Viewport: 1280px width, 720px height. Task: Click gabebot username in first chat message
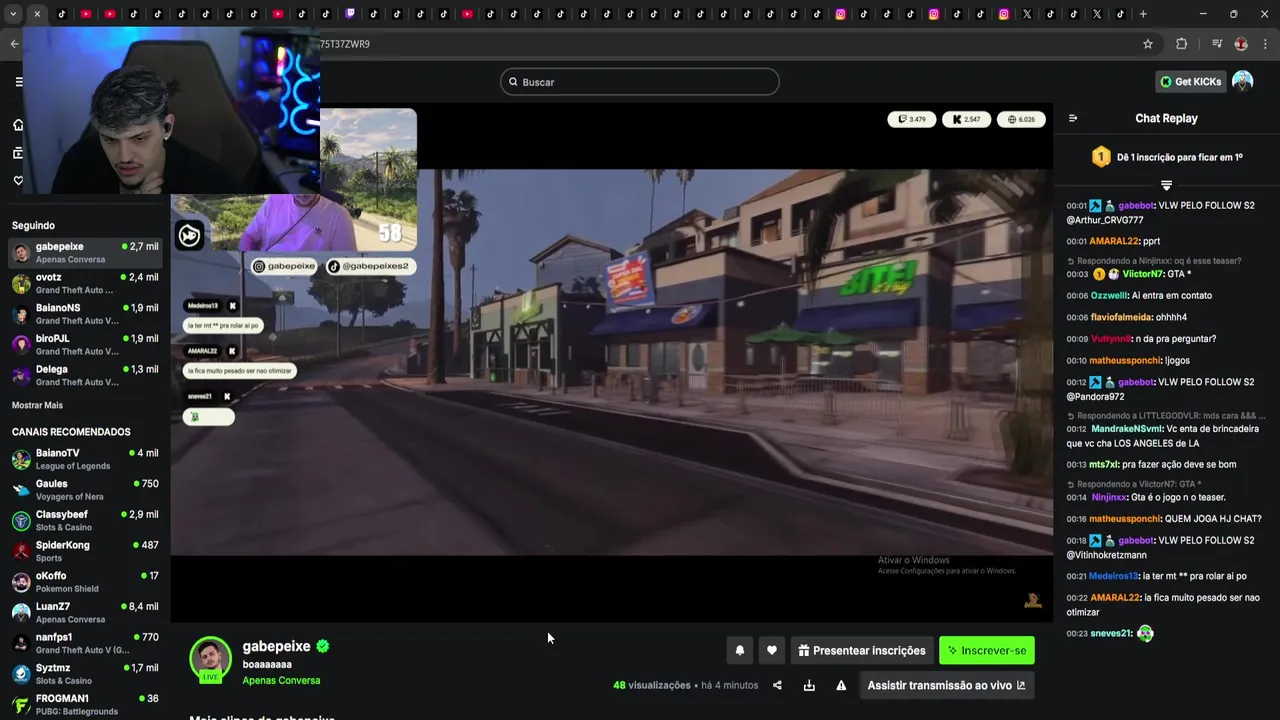[x=1136, y=205]
